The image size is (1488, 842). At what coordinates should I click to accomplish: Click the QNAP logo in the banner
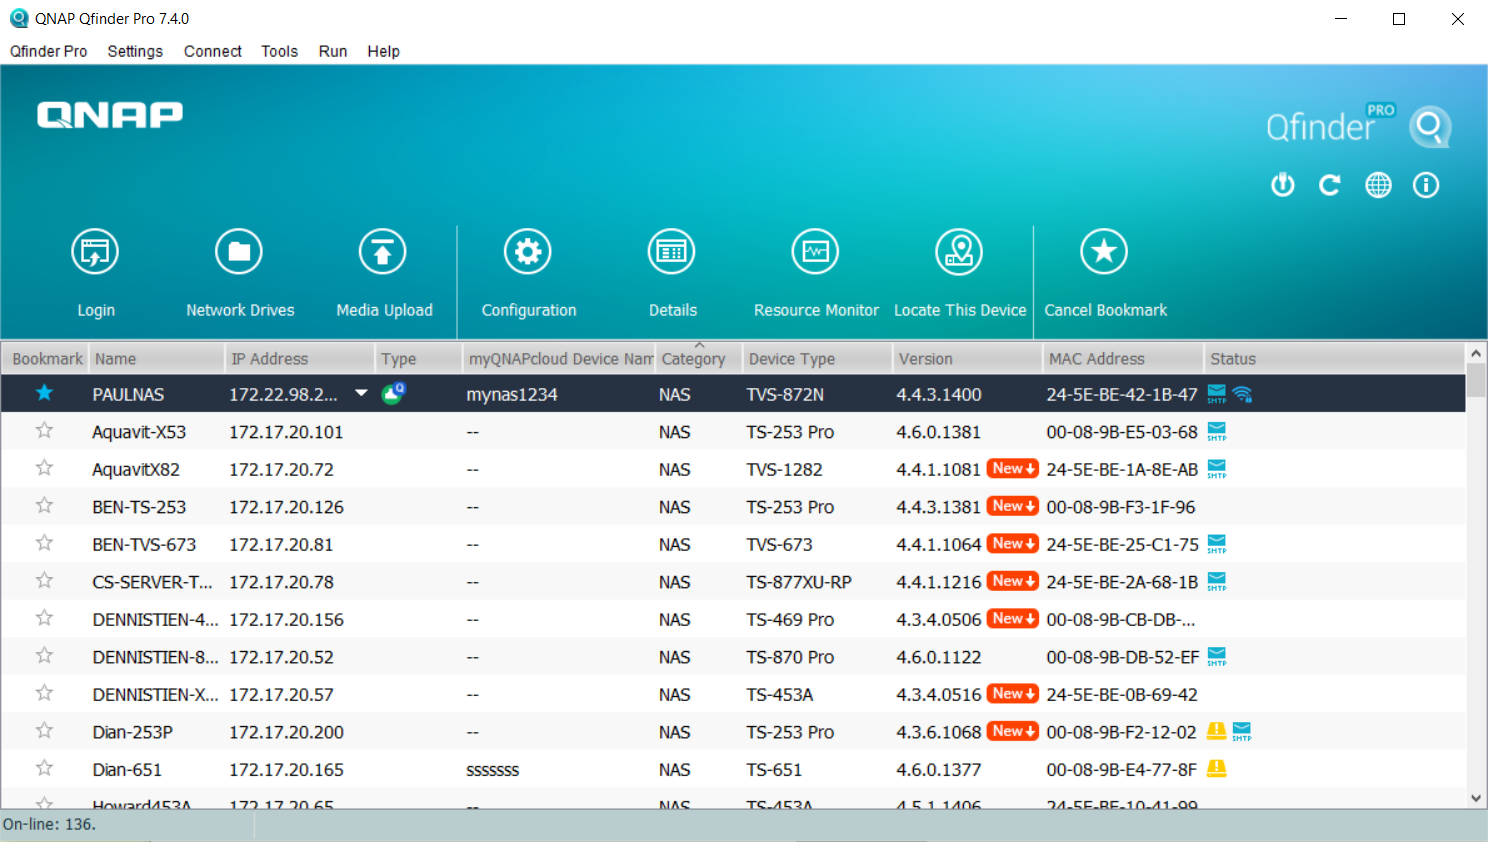pyautogui.click(x=110, y=115)
